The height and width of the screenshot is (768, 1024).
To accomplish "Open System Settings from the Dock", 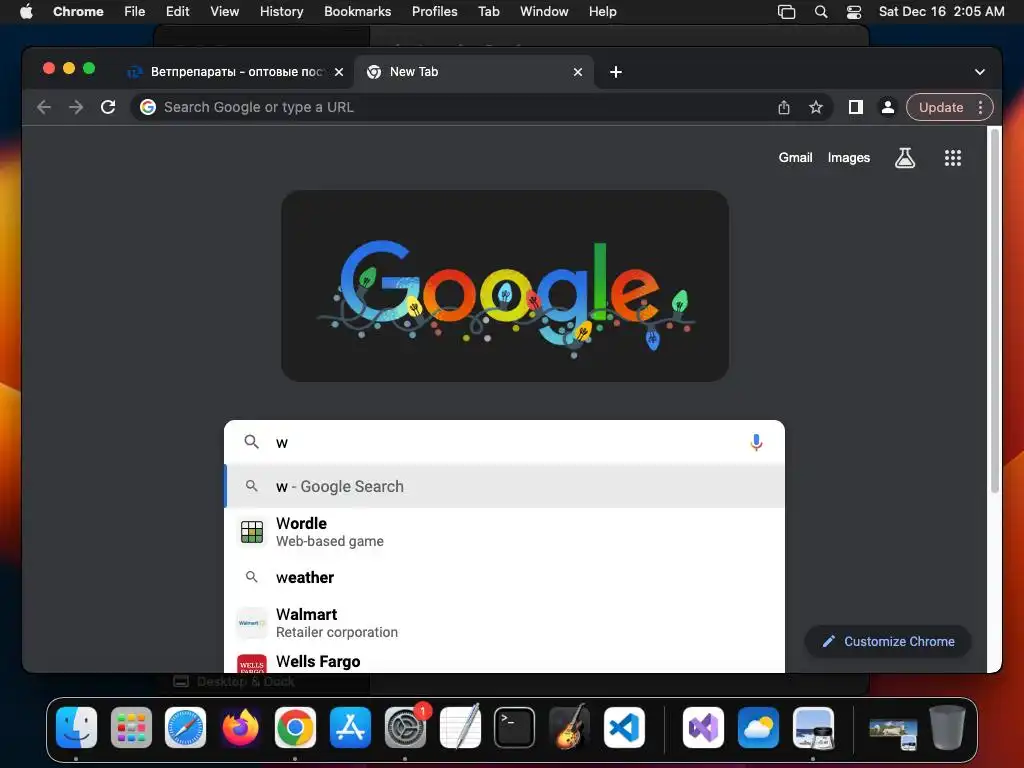I will pyautogui.click(x=405, y=727).
